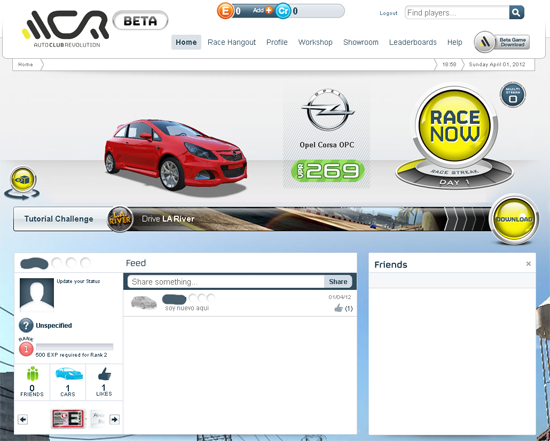
Task: Open the Help menu tab
Action: (x=455, y=42)
